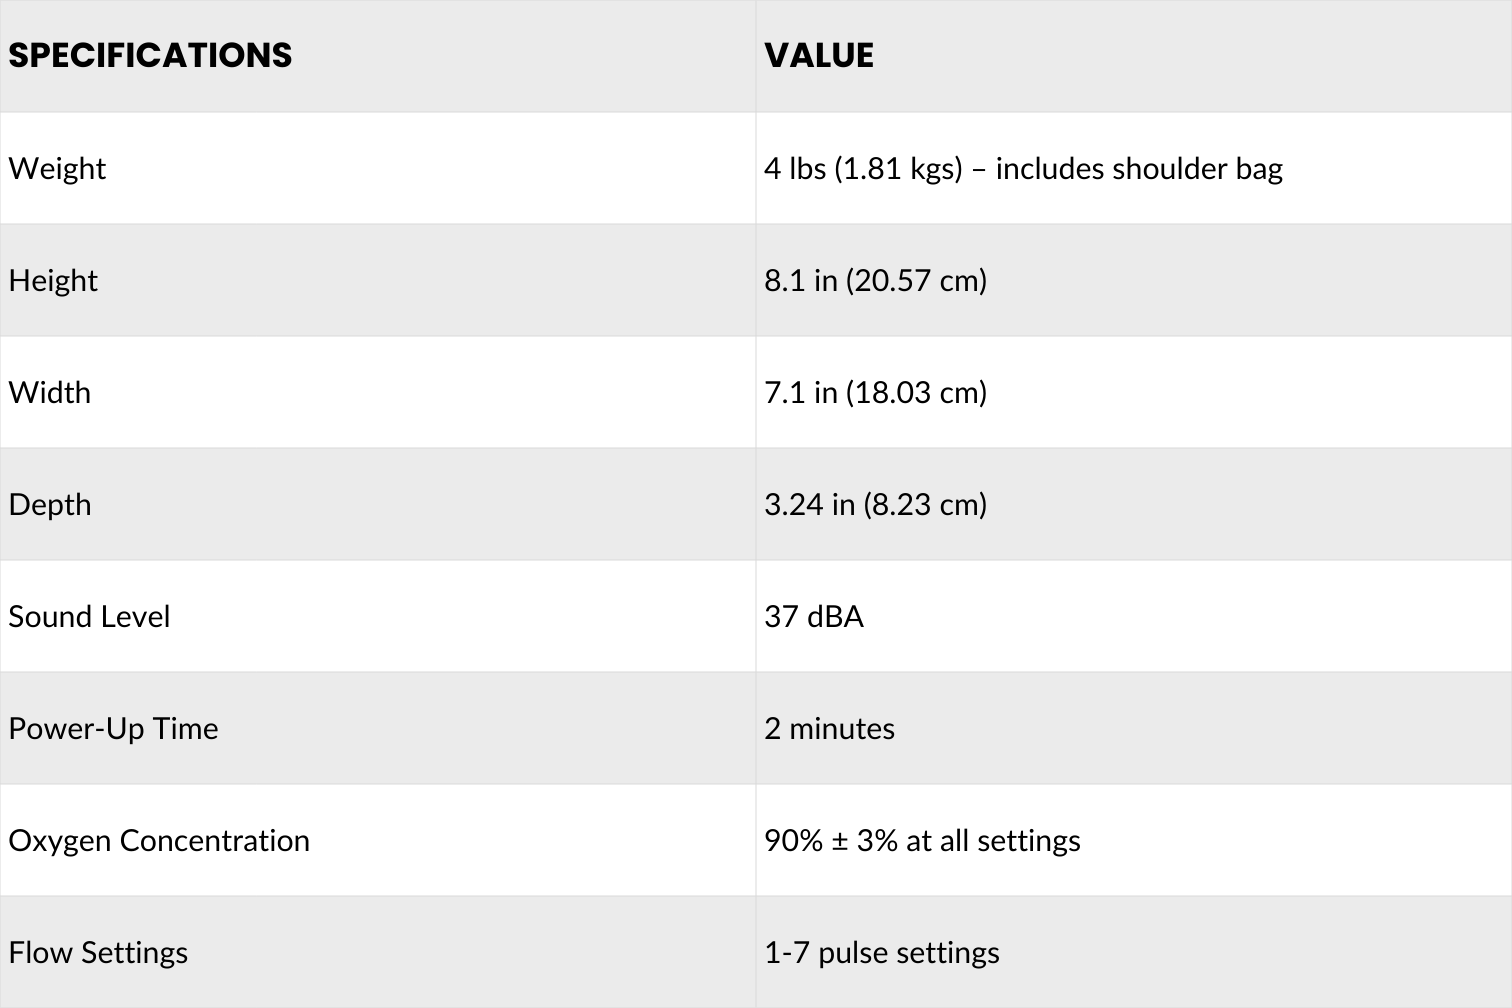This screenshot has height=1008, width=1512.
Task: Select the Oxygen Concentration label
Action: pos(159,840)
